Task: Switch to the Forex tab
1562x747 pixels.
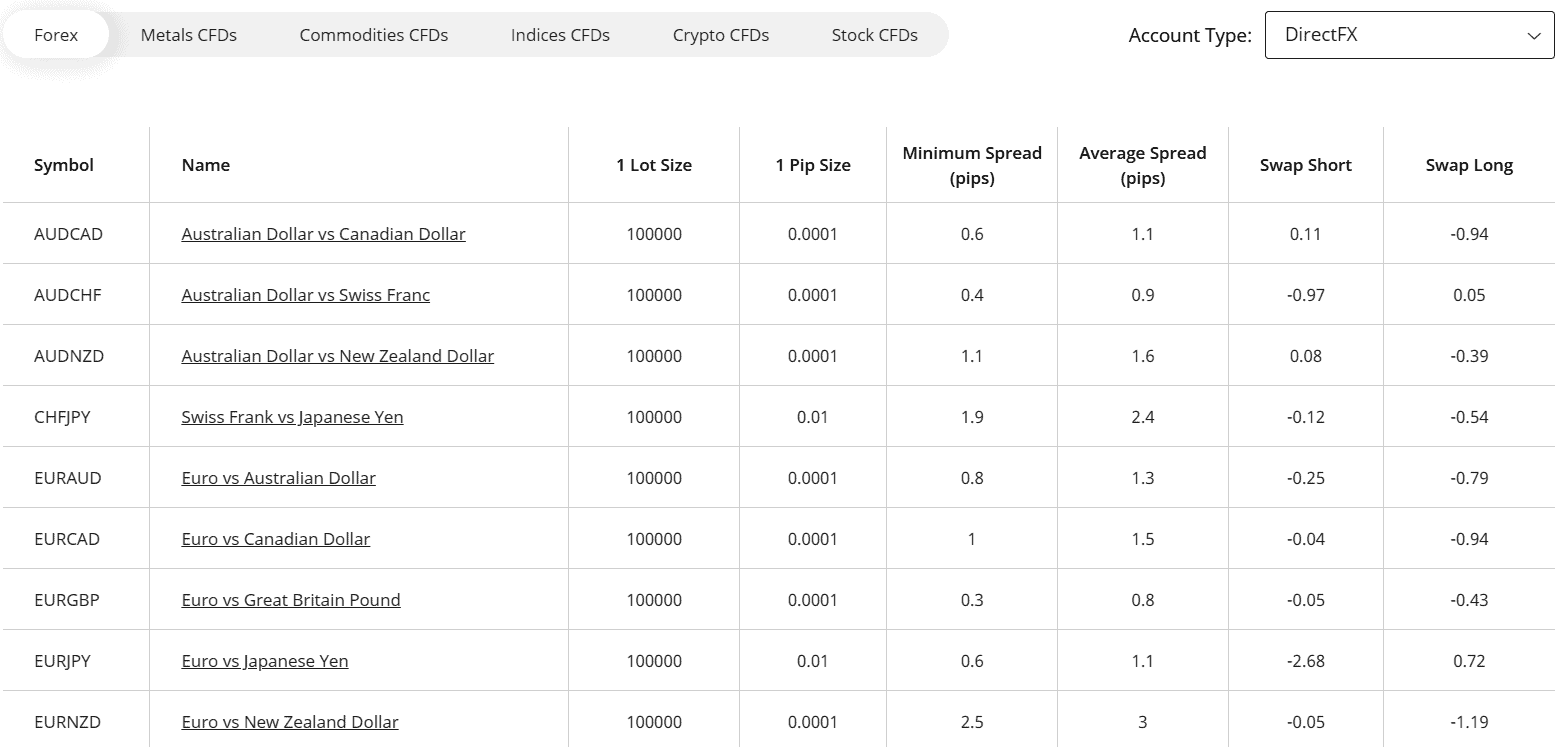Action: pos(56,35)
